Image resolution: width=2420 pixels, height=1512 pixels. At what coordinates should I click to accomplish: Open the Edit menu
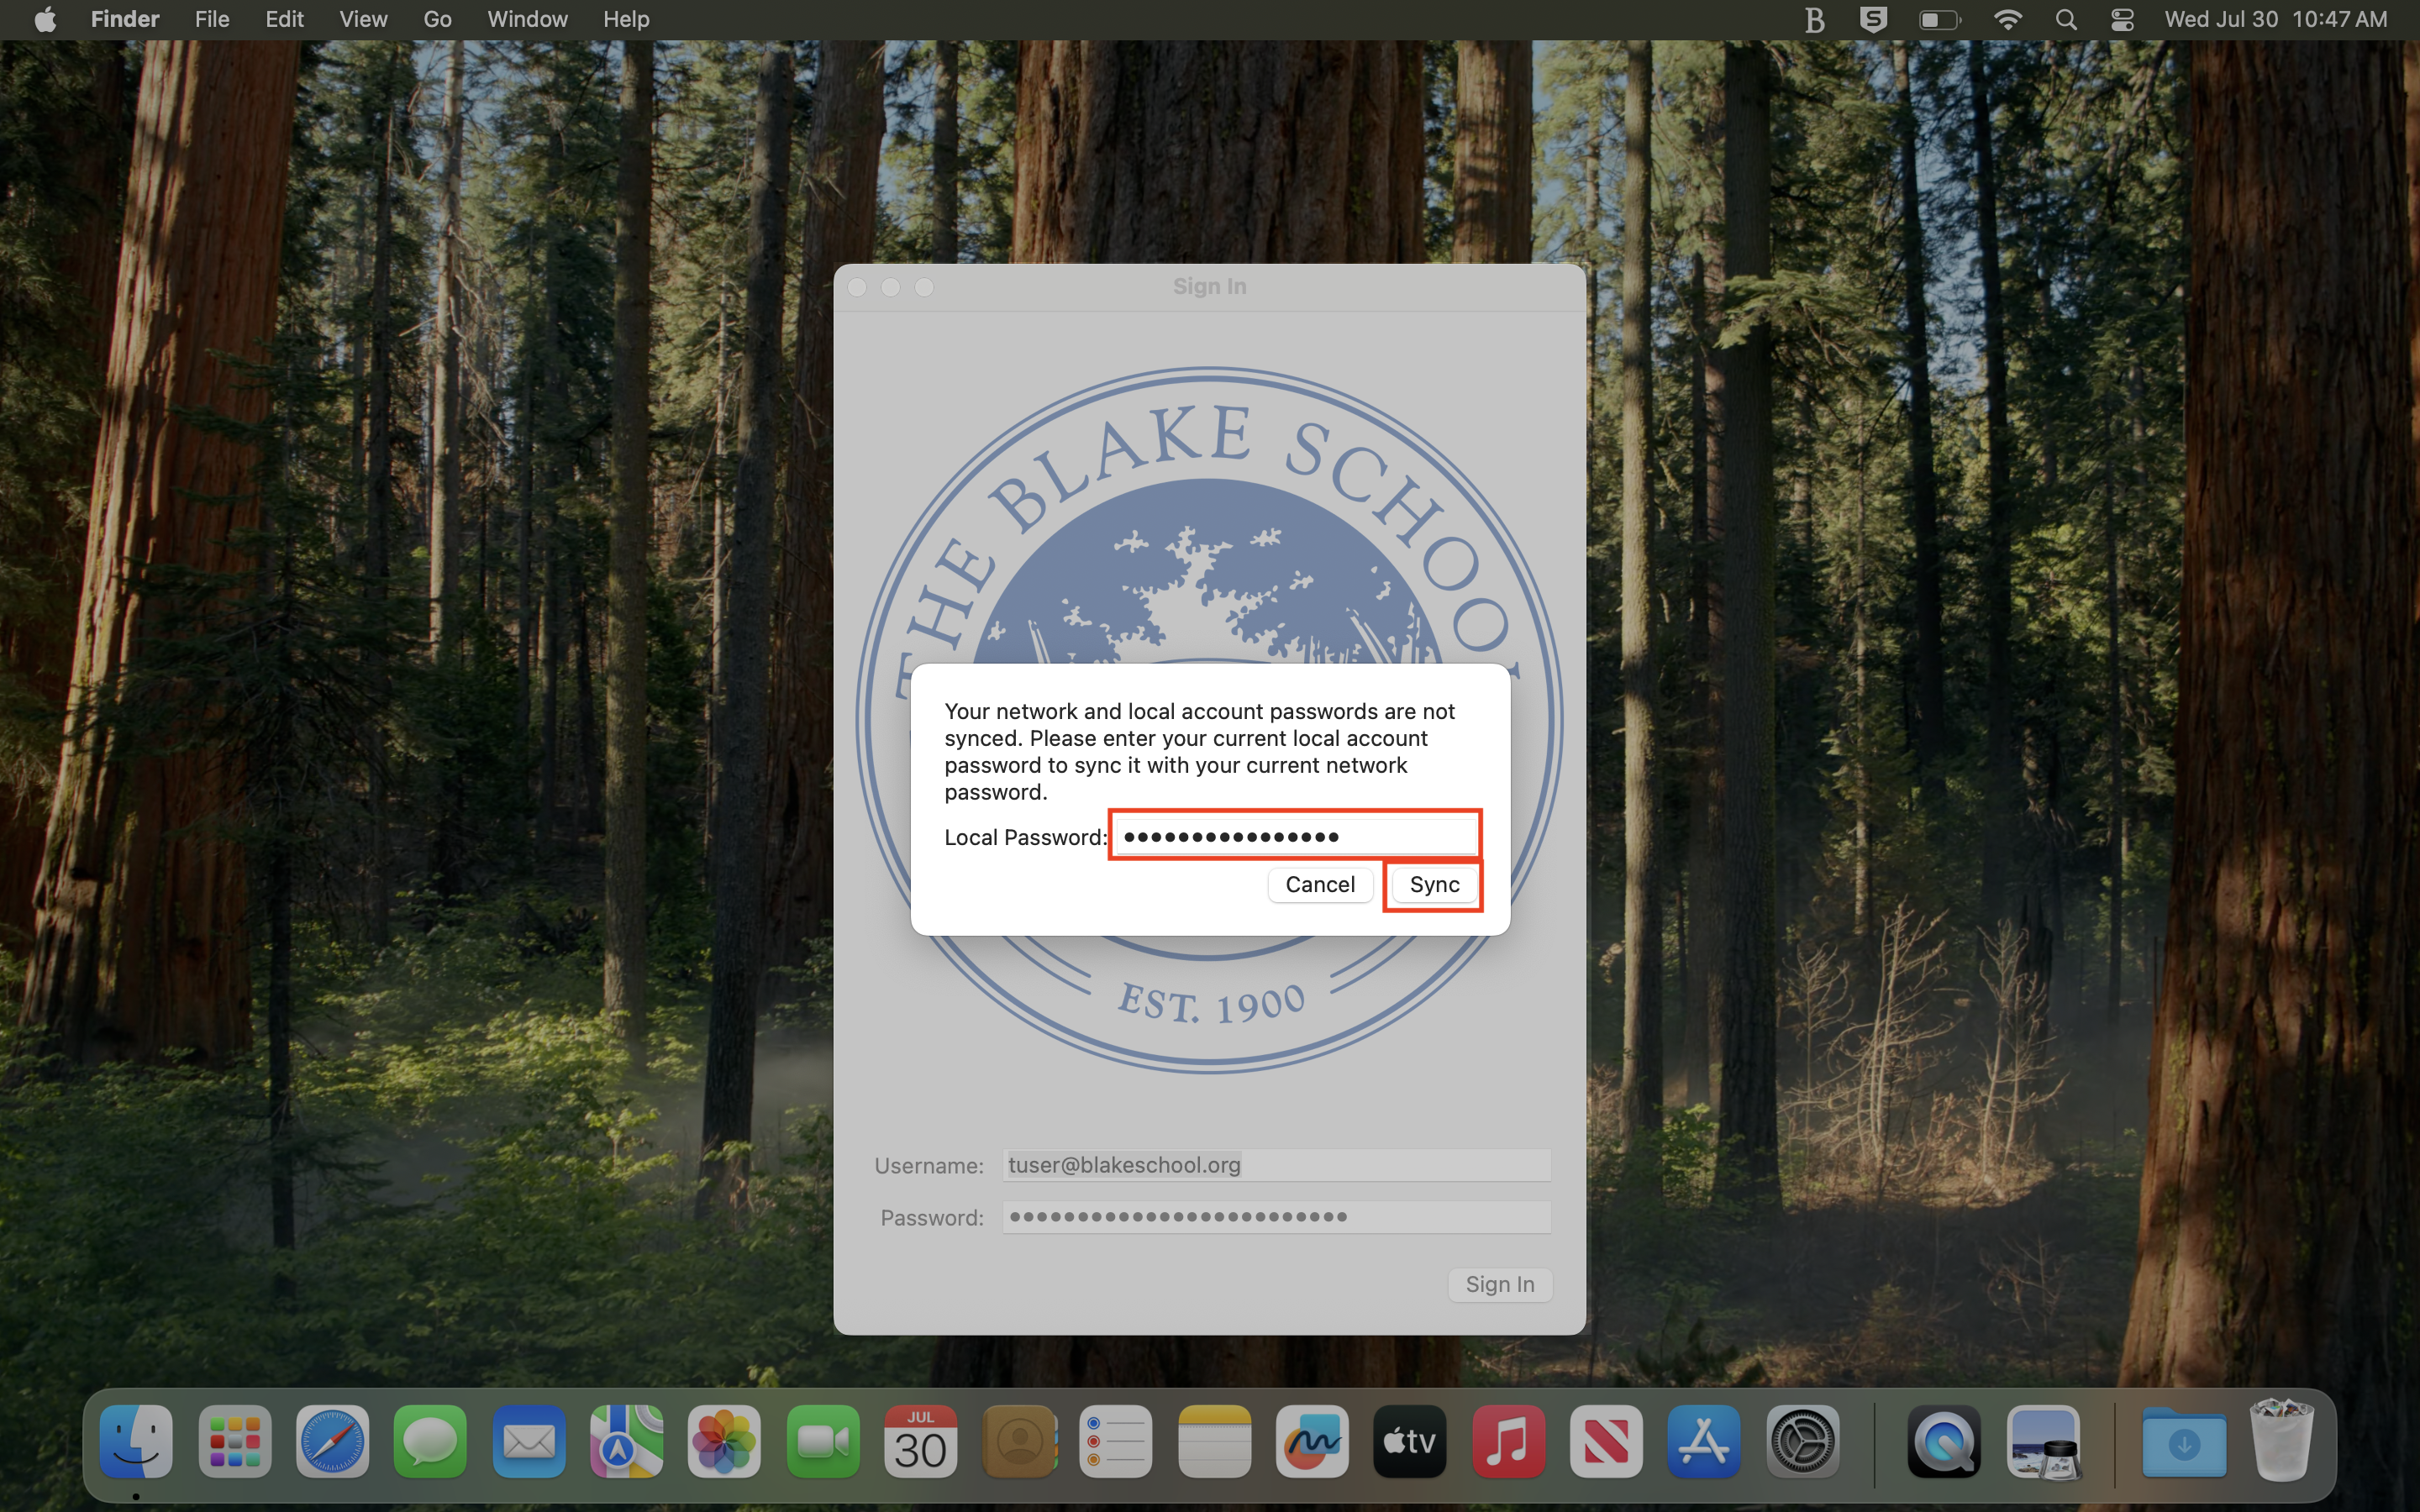click(284, 19)
